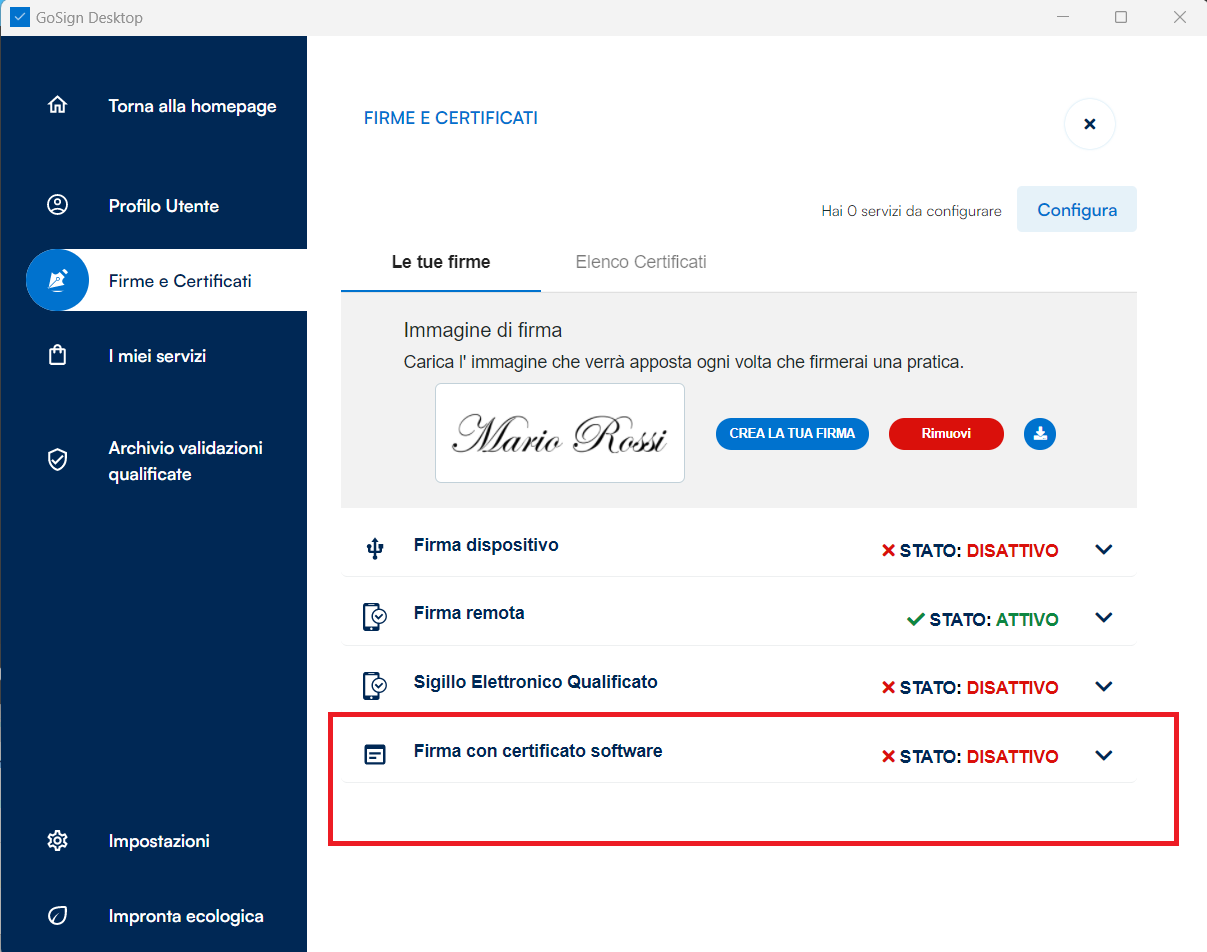
Task: Click the home icon in the sidebar
Action: click(x=58, y=105)
